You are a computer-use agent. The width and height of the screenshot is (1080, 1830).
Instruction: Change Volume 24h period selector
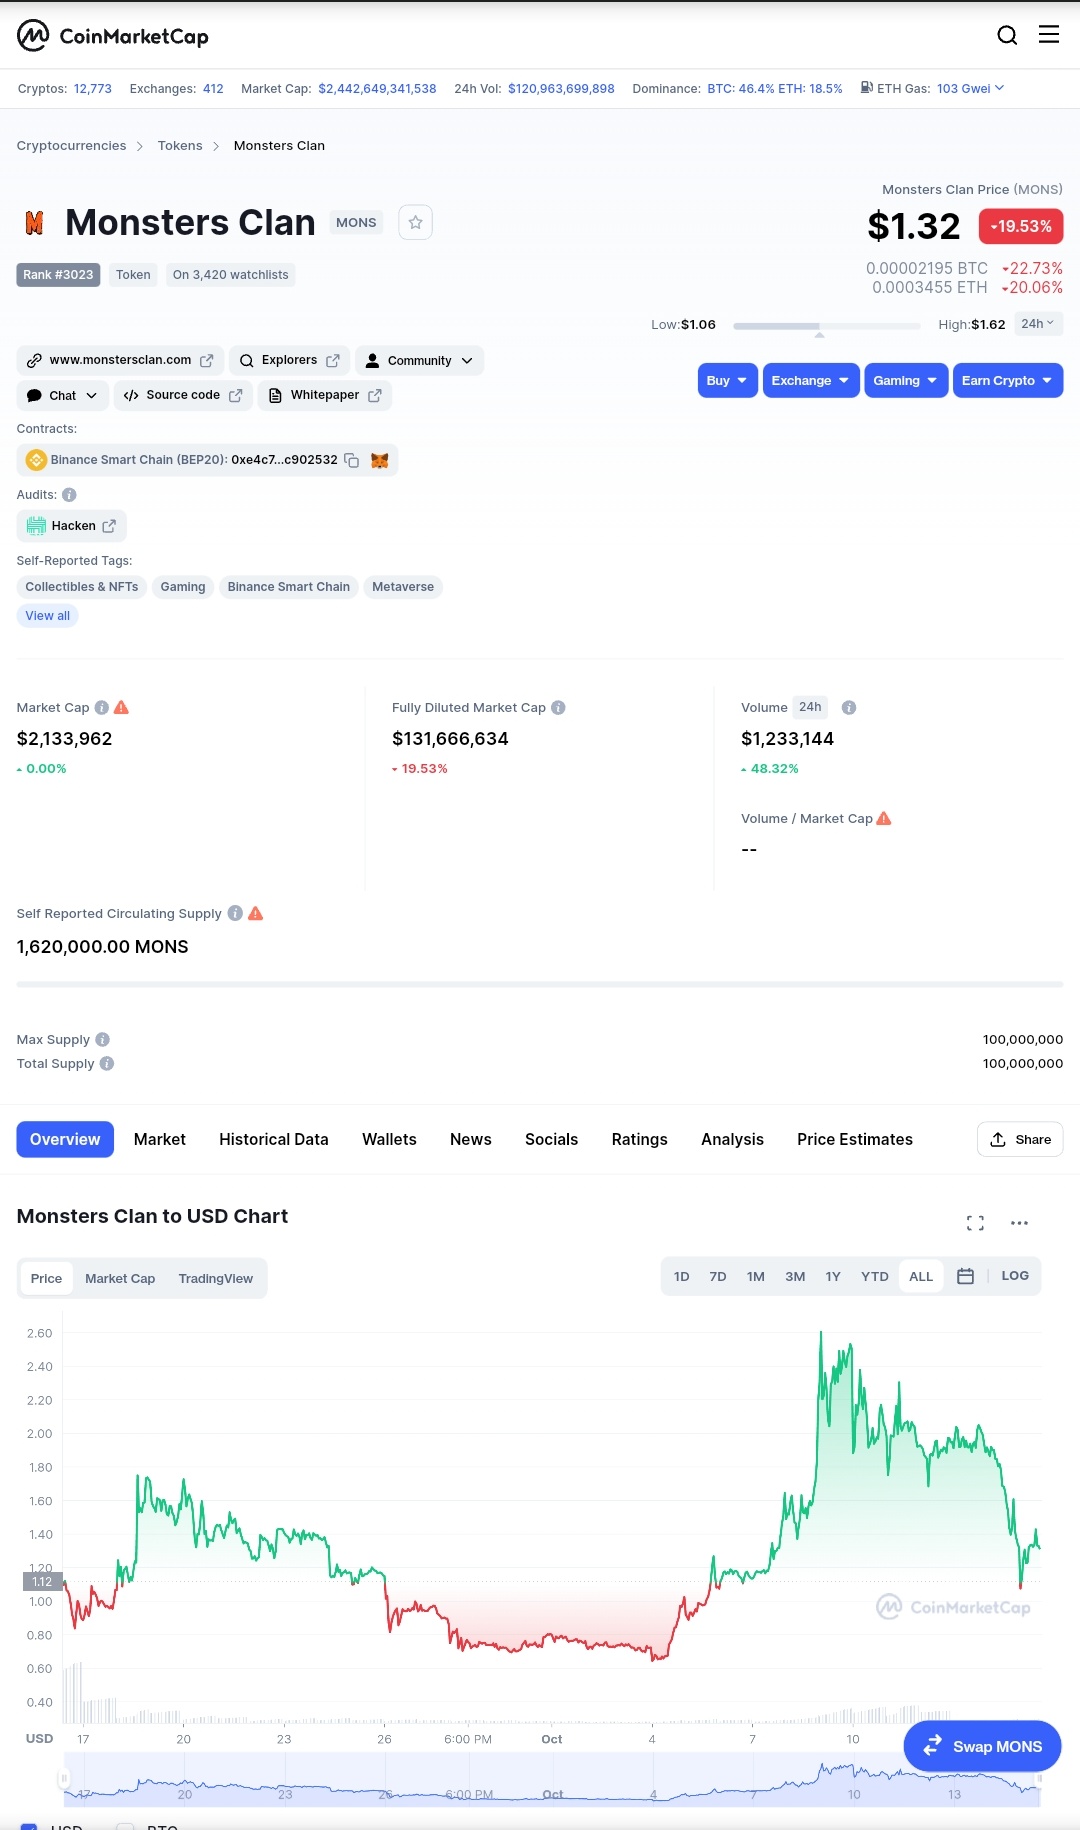pos(810,707)
